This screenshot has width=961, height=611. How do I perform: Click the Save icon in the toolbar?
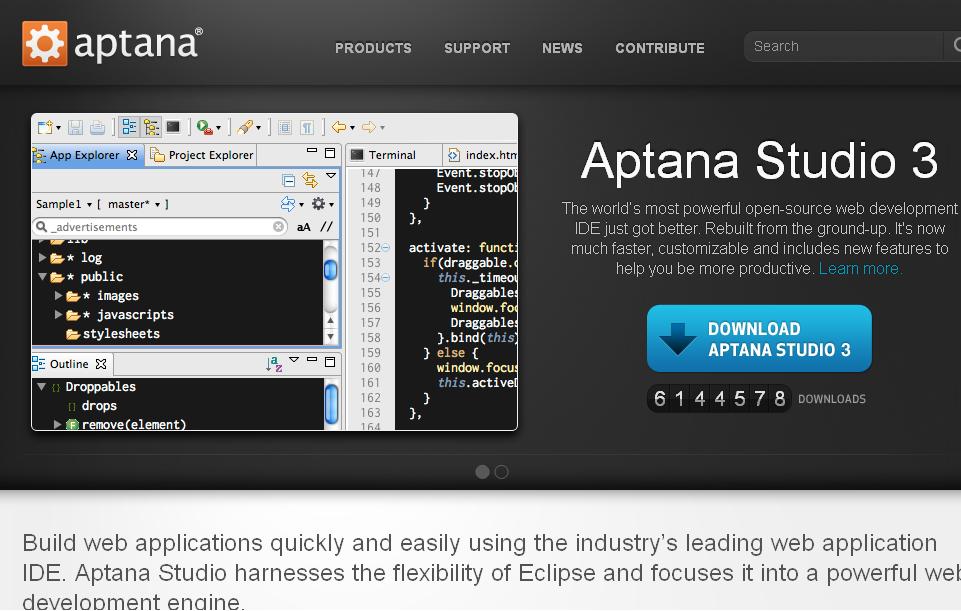[75, 126]
